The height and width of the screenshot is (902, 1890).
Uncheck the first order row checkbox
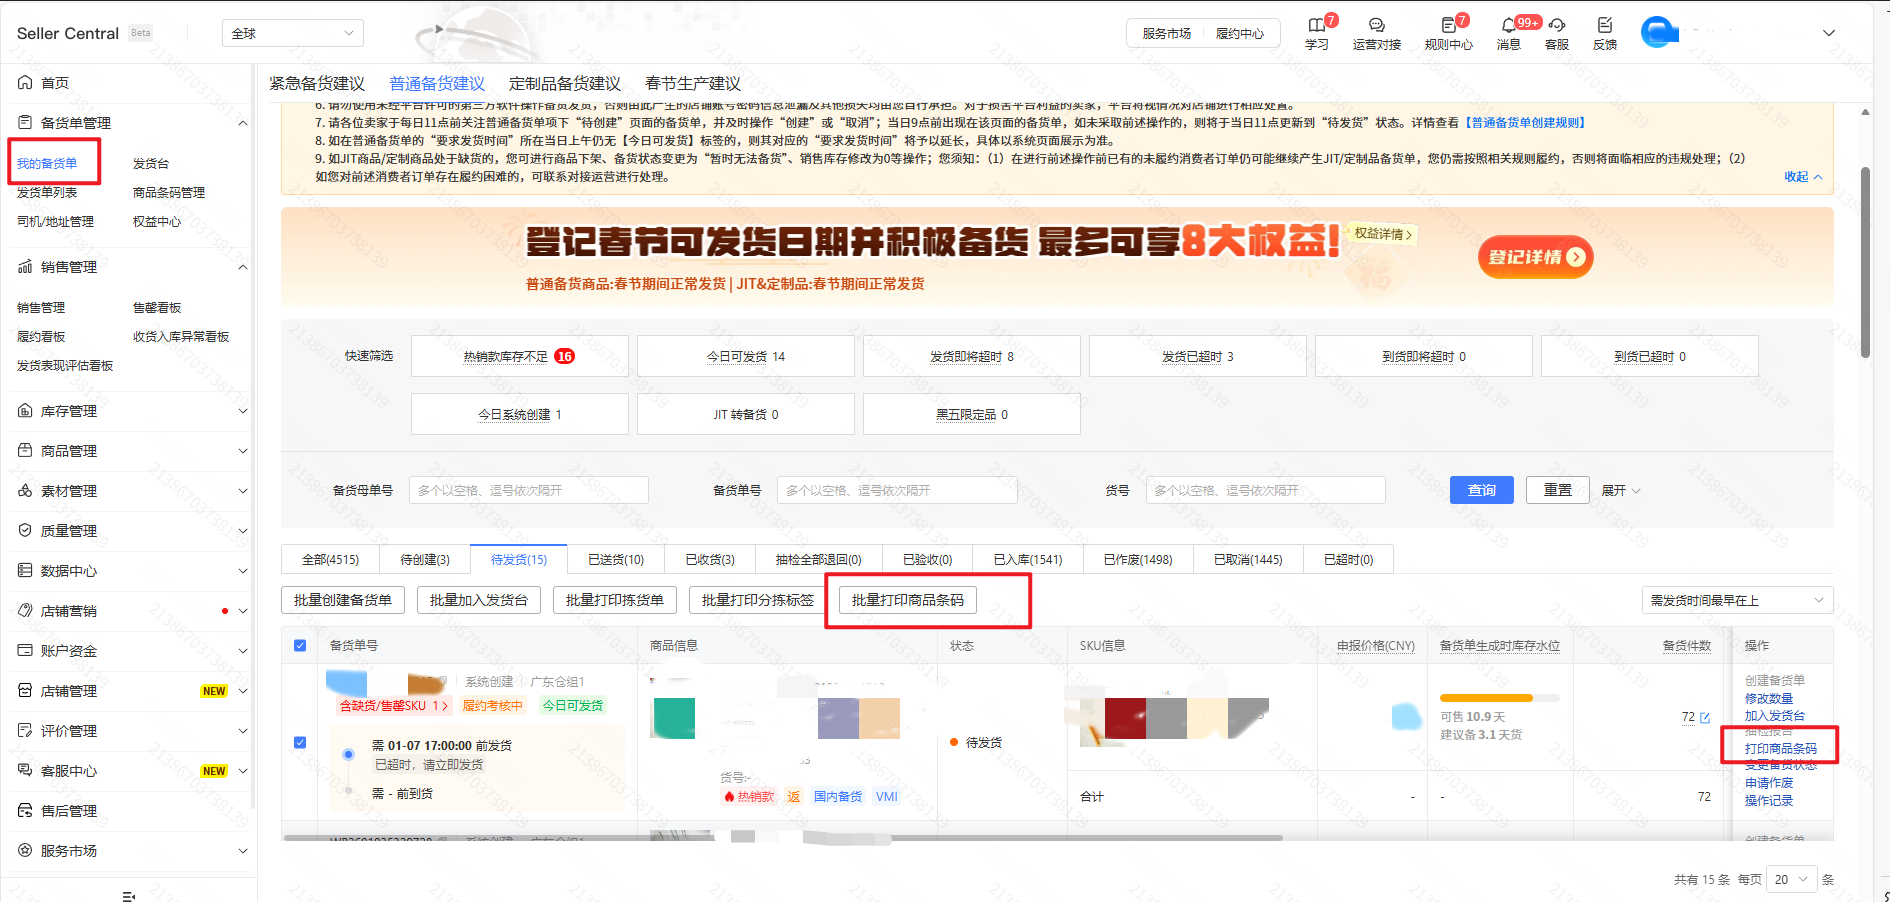pyautogui.click(x=300, y=742)
